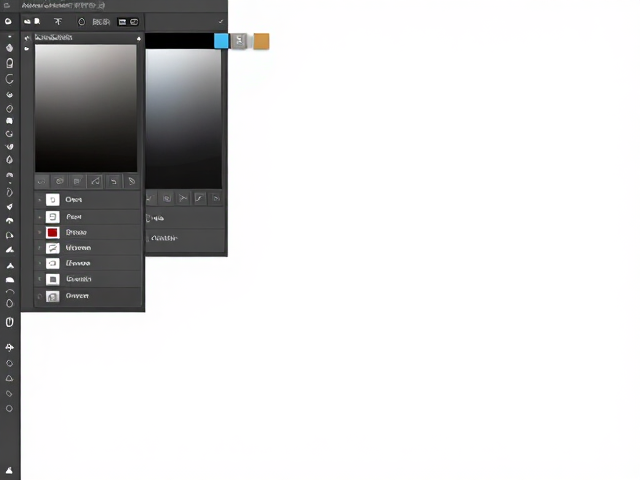Click the home-like icon atop the left toolbar
Image resolution: width=640 pixels, height=480 pixels.
pos(8,21)
